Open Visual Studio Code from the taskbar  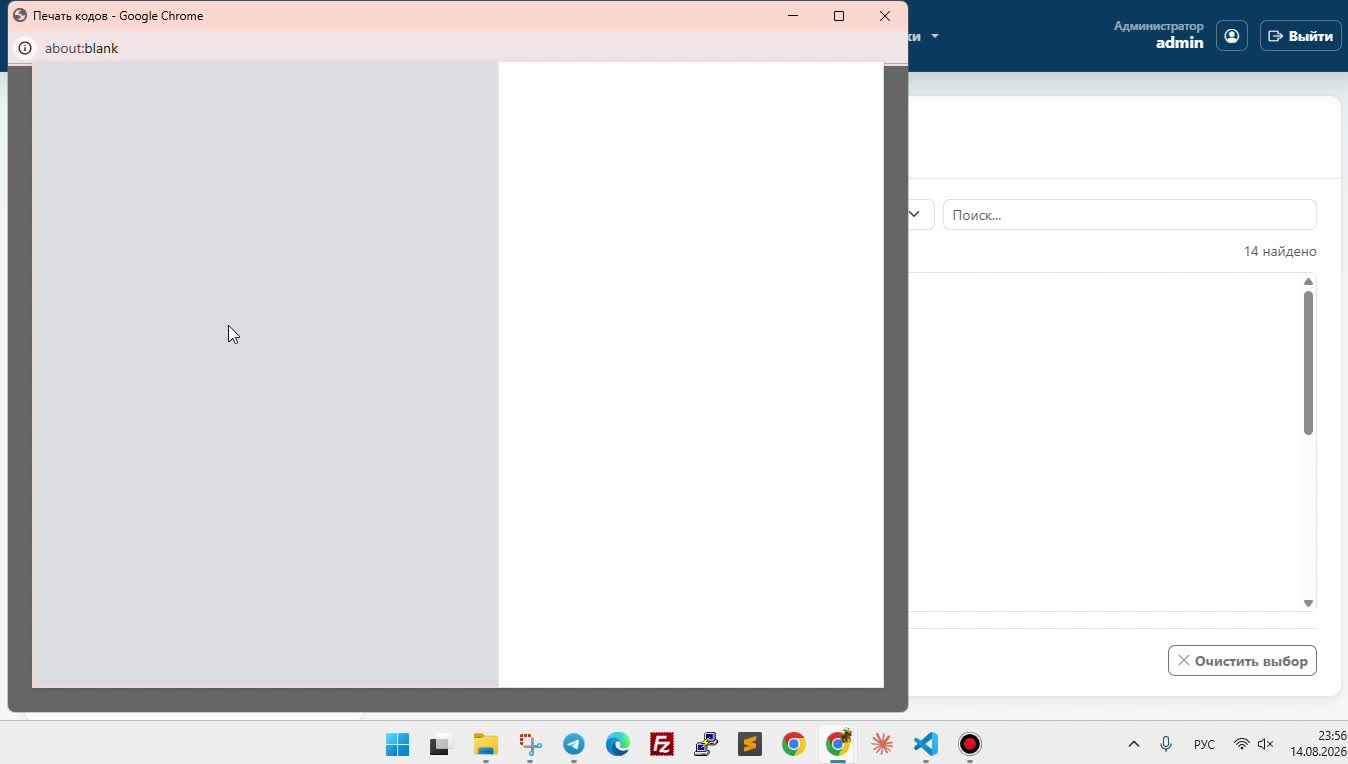[x=926, y=744]
